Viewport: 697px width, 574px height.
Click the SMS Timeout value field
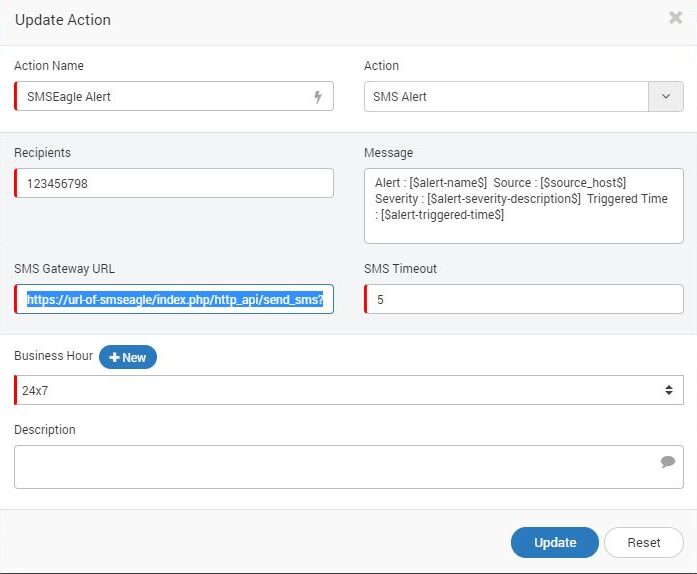coord(524,299)
